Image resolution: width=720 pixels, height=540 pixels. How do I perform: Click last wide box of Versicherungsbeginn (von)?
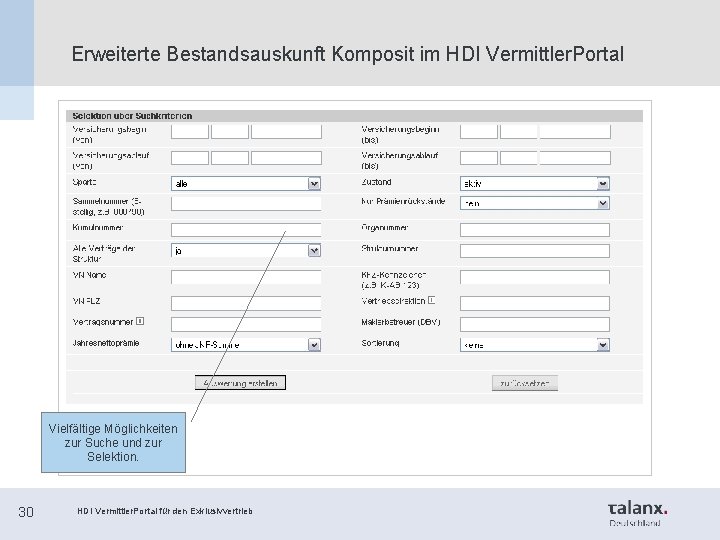coord(287,131)
